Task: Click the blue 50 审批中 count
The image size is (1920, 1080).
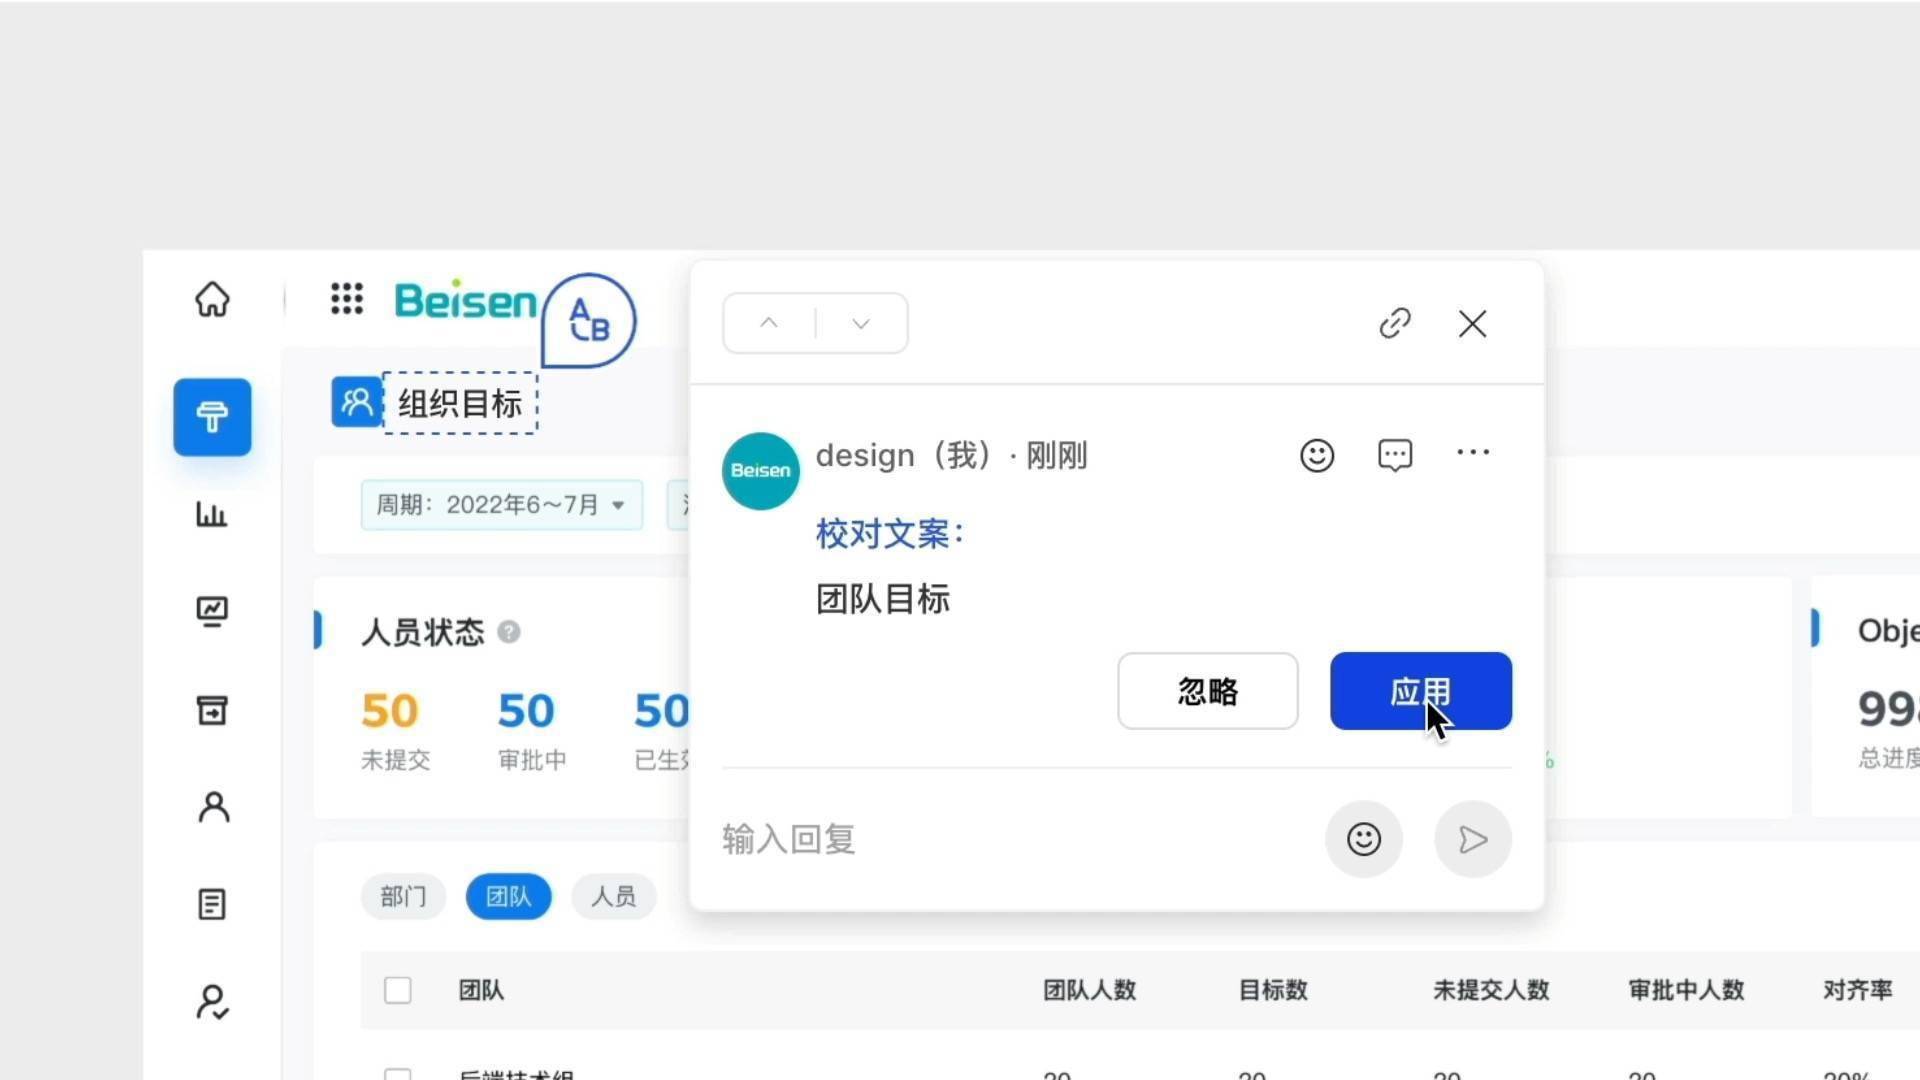Action: 526,711
